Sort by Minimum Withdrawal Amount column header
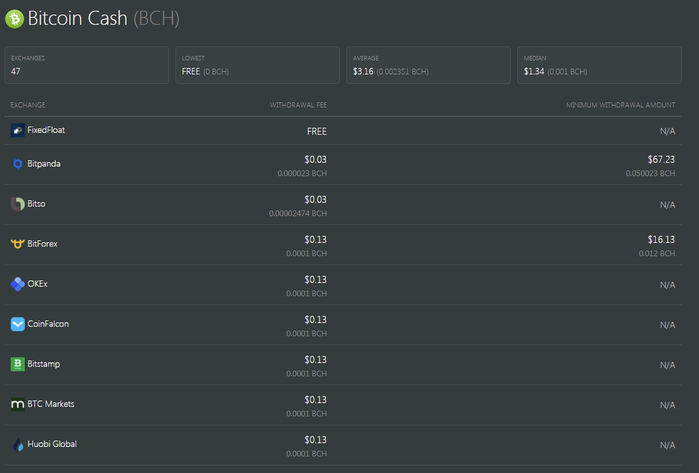Image resolution: width=699 pixels, height=473 pixels. tap(621, 105)
